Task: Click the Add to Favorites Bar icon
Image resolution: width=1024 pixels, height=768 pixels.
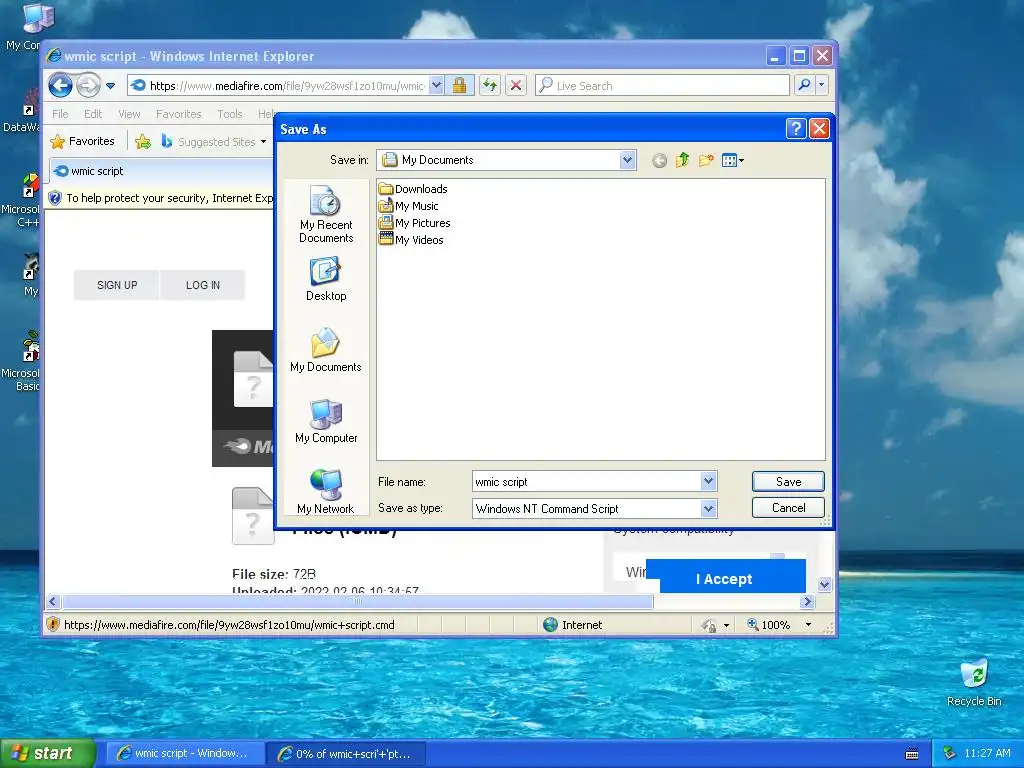Action: (x=143, y=141)
